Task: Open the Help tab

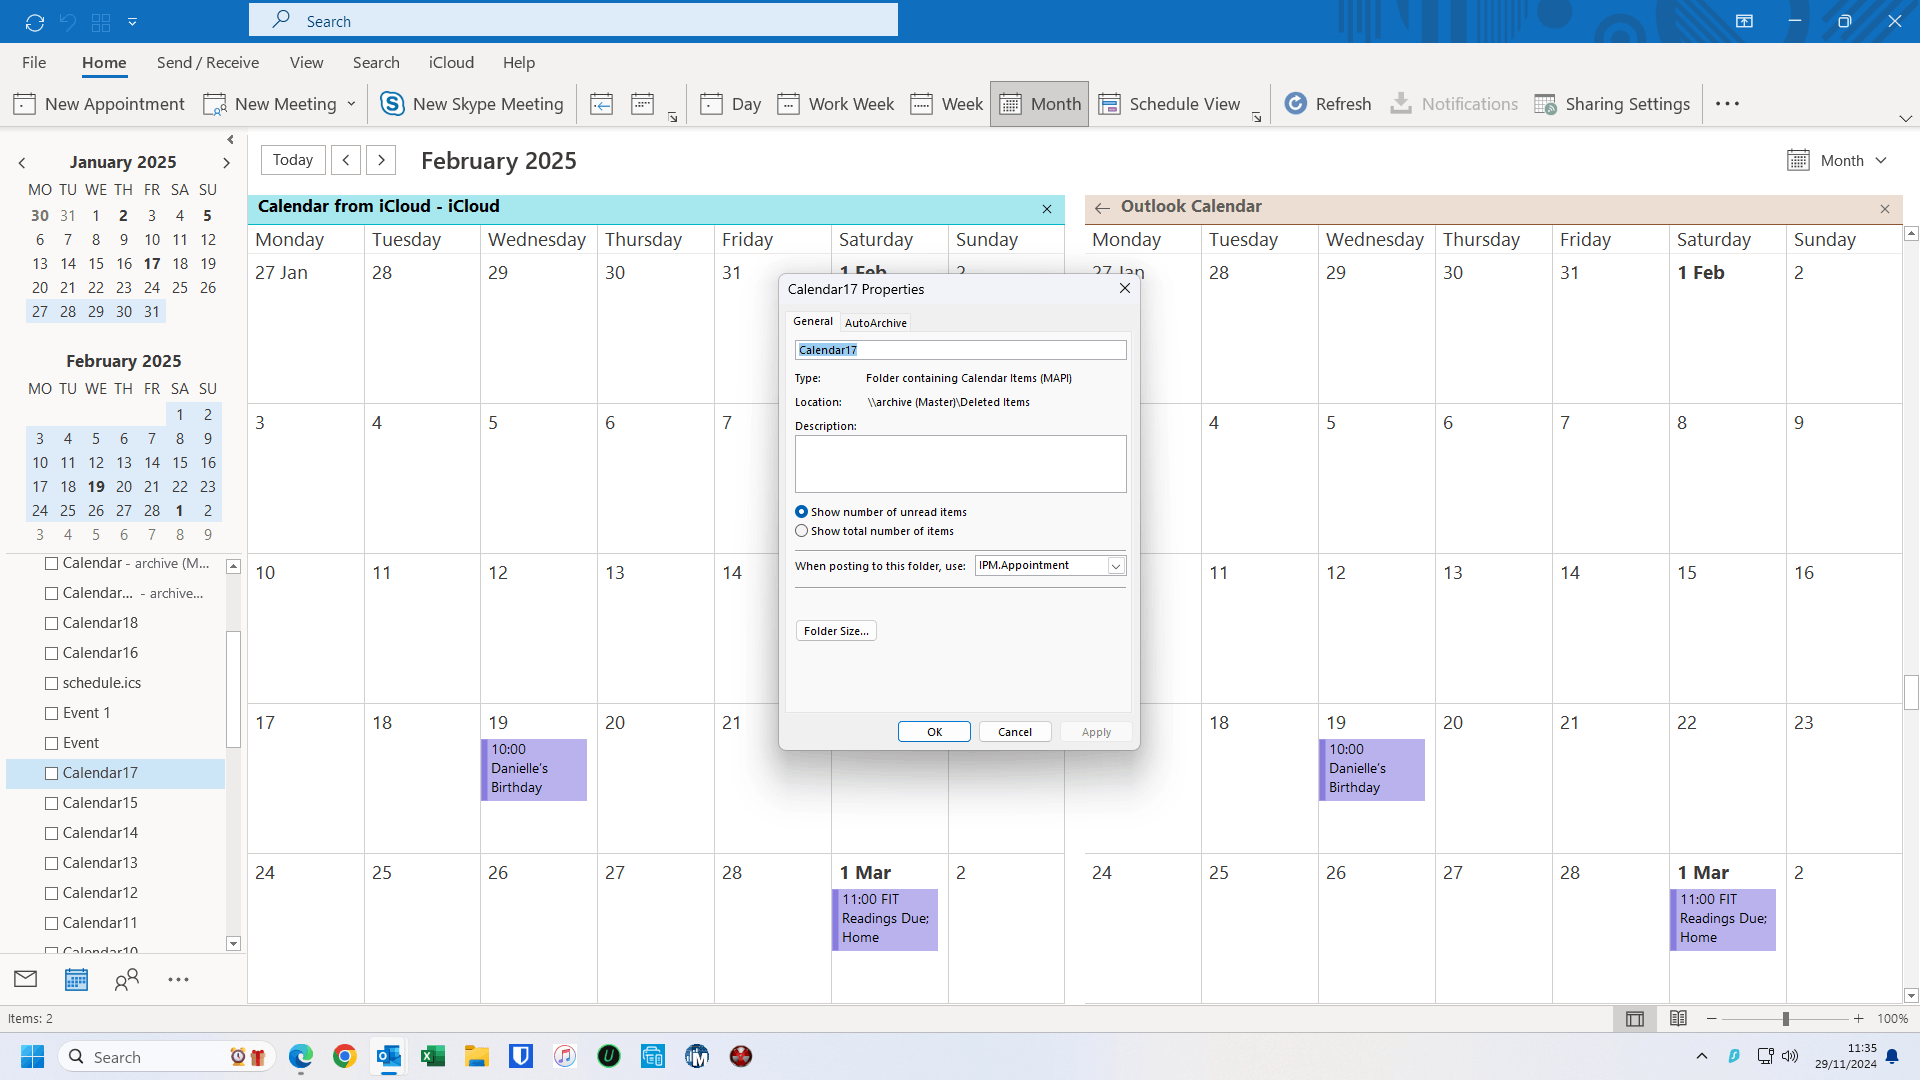Action: pyautogui.click(x=519, y=62)
